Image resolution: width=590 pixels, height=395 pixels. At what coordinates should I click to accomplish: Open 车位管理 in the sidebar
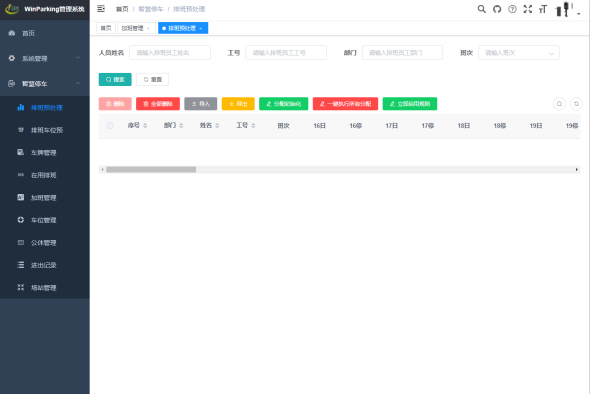(x=44, y=220)
